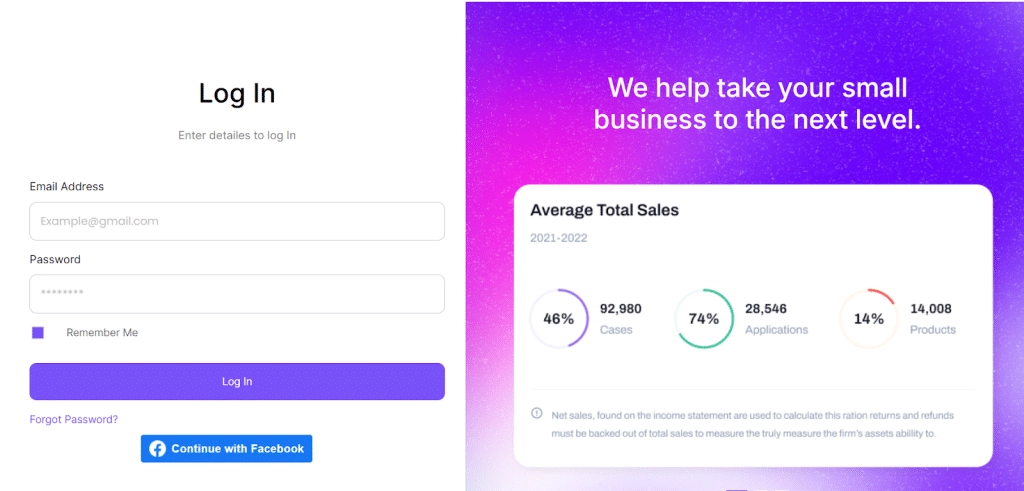The image size is (1024, 491).
Task: Click the Net sales description text
Action: (x=752, y=424)
